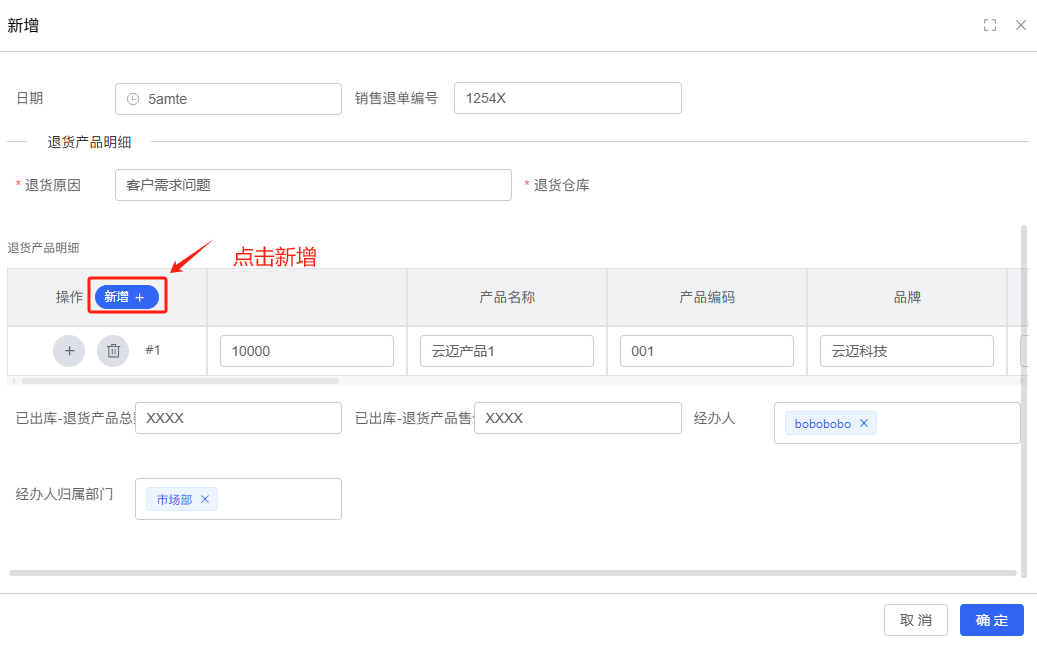
Task: Focus the 销售退单编号 input field
Action: tap(567, 98)
